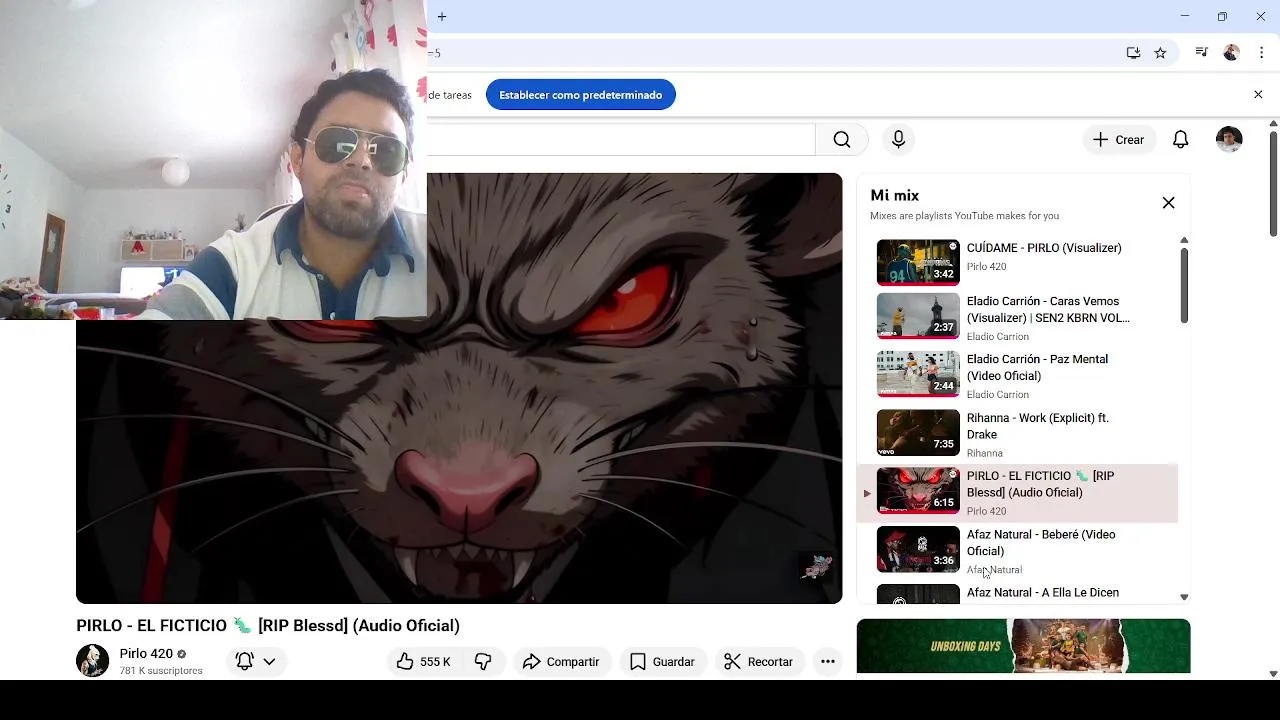Click Establecer como predeterminado button
Image resolution: width=1280 pixels, height=720 pixels.
pos(581,95)
